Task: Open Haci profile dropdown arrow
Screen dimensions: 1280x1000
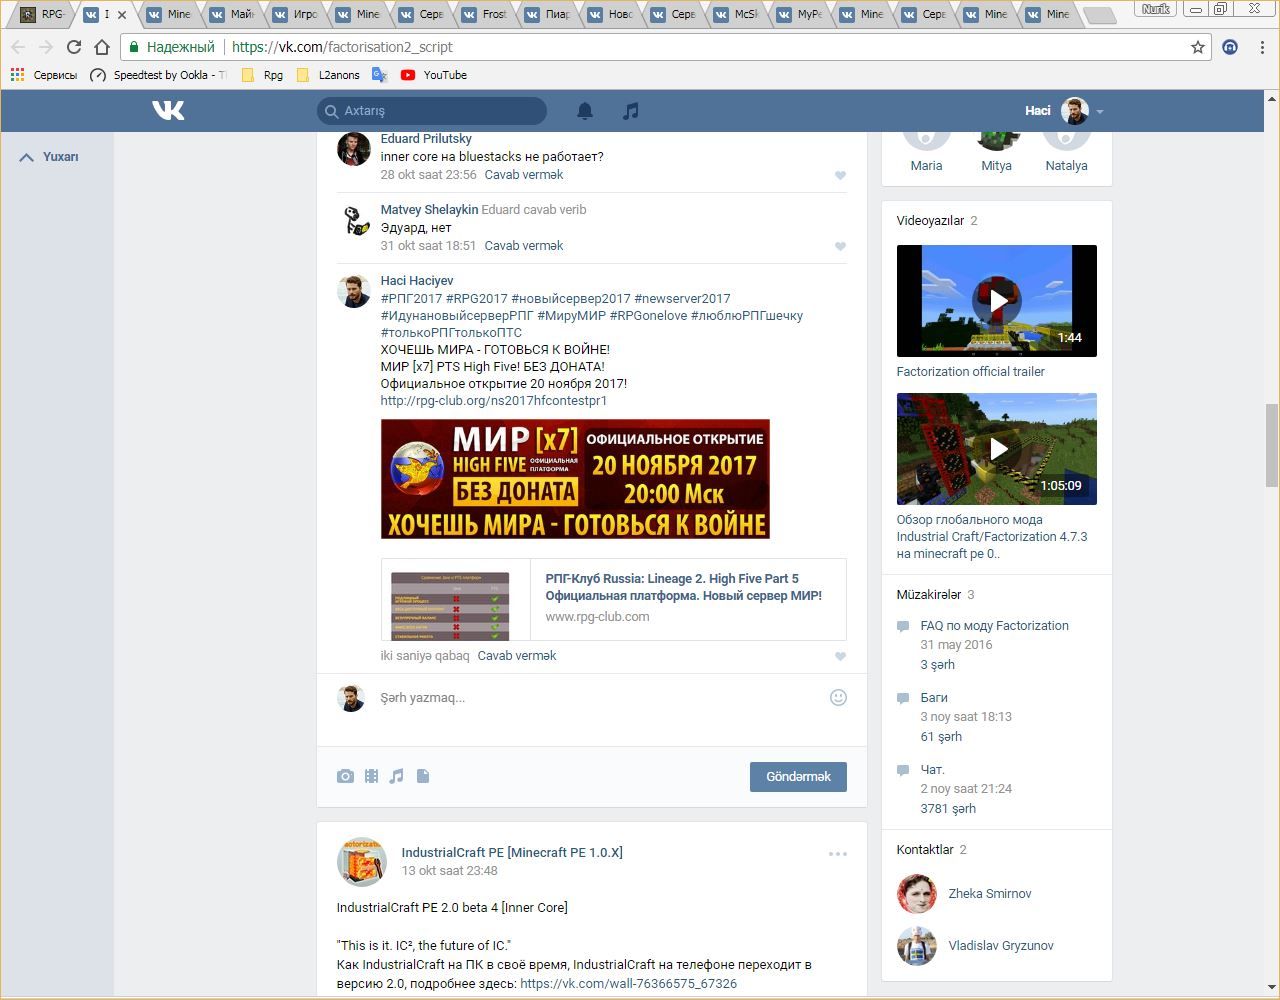Action: [1100, 112]
